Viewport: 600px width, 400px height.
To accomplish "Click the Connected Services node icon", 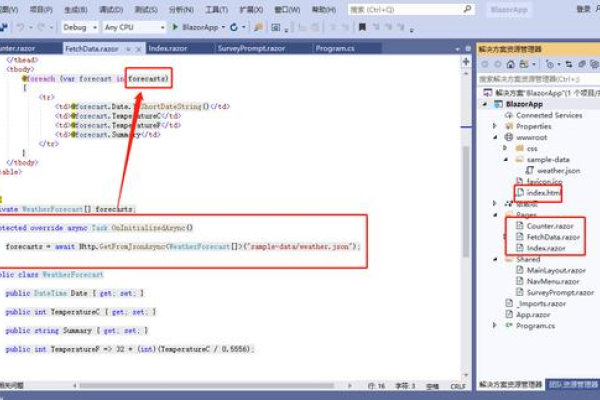I will 509,115.
